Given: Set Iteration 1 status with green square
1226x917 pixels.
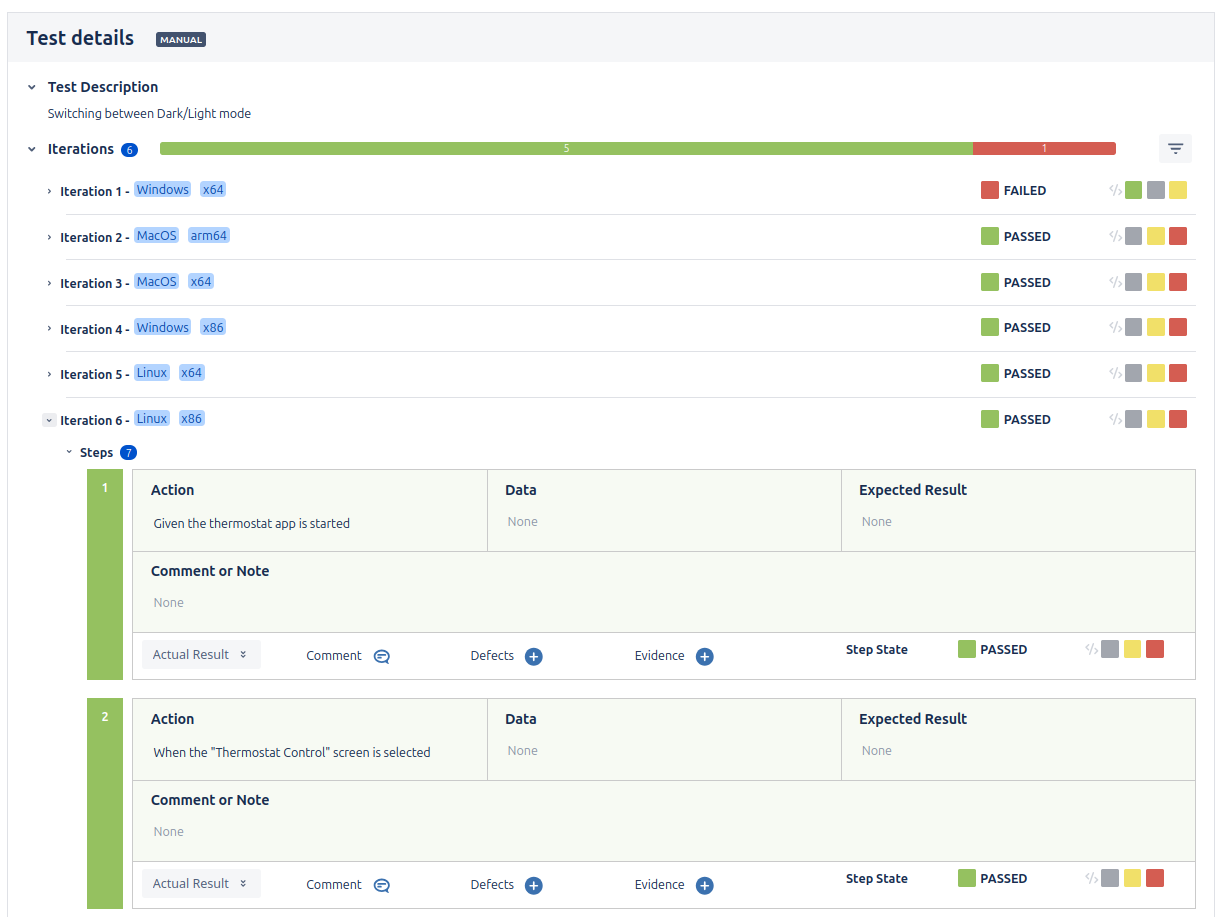Looking at the screenshot, I should tap(1133, 190).
